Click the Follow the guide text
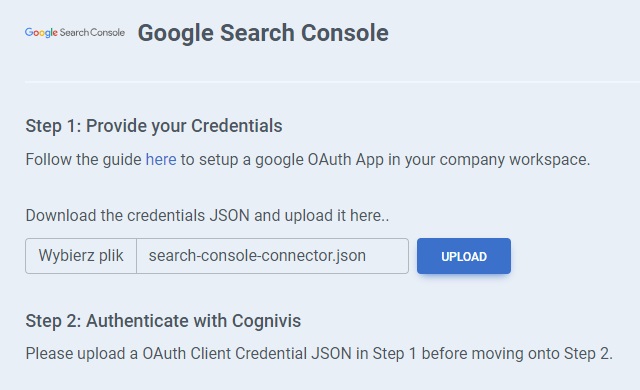The image size is (640, 390). 83,160
